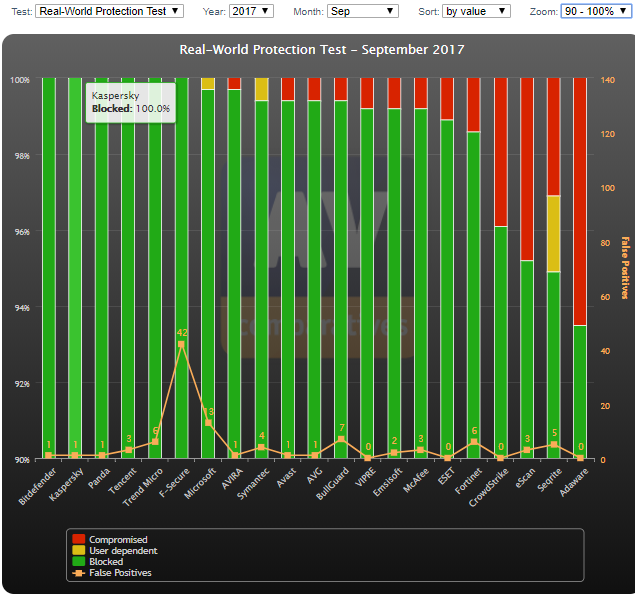Image resolution: width=635 pixels, height=599 pixels.
Task: Select Trend Micro false positives marker
Action: [155, 442]
